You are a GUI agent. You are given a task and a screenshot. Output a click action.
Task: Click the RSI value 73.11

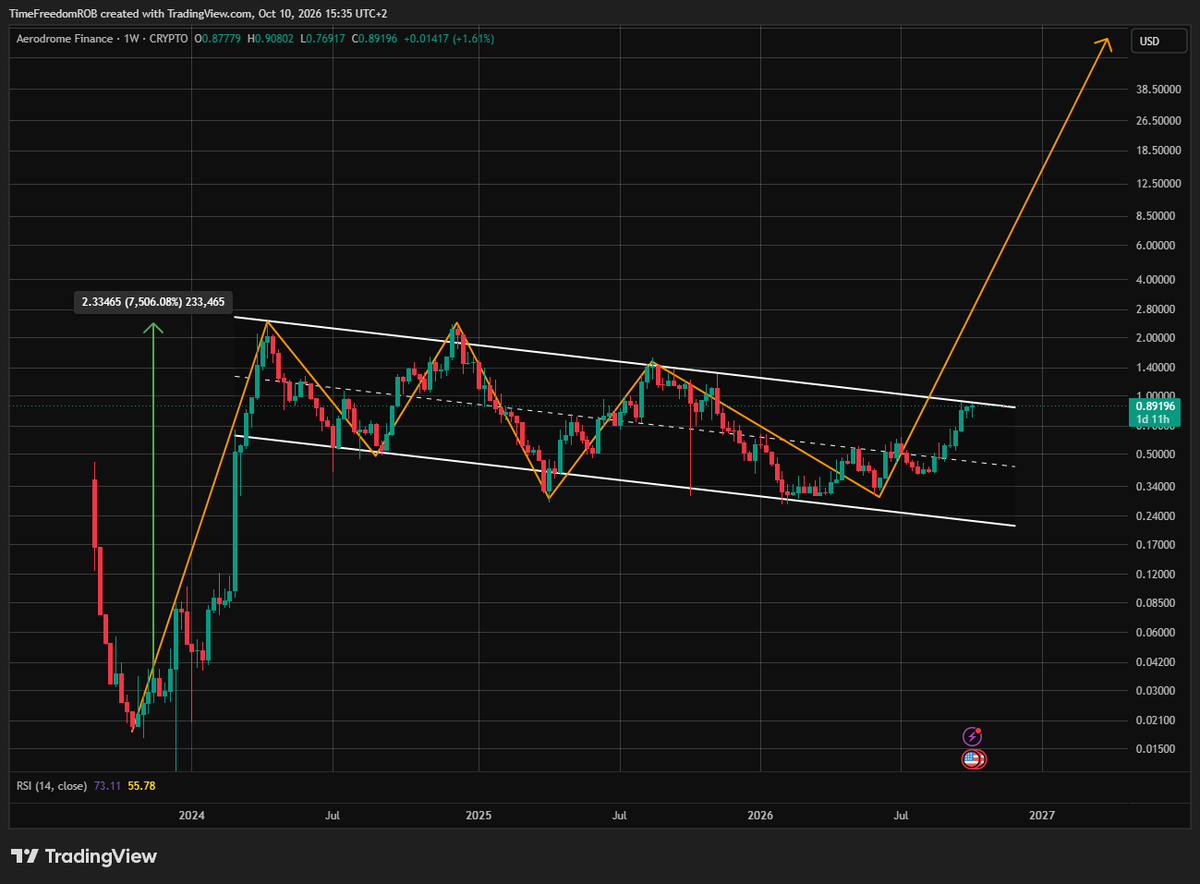coord(107,786)
